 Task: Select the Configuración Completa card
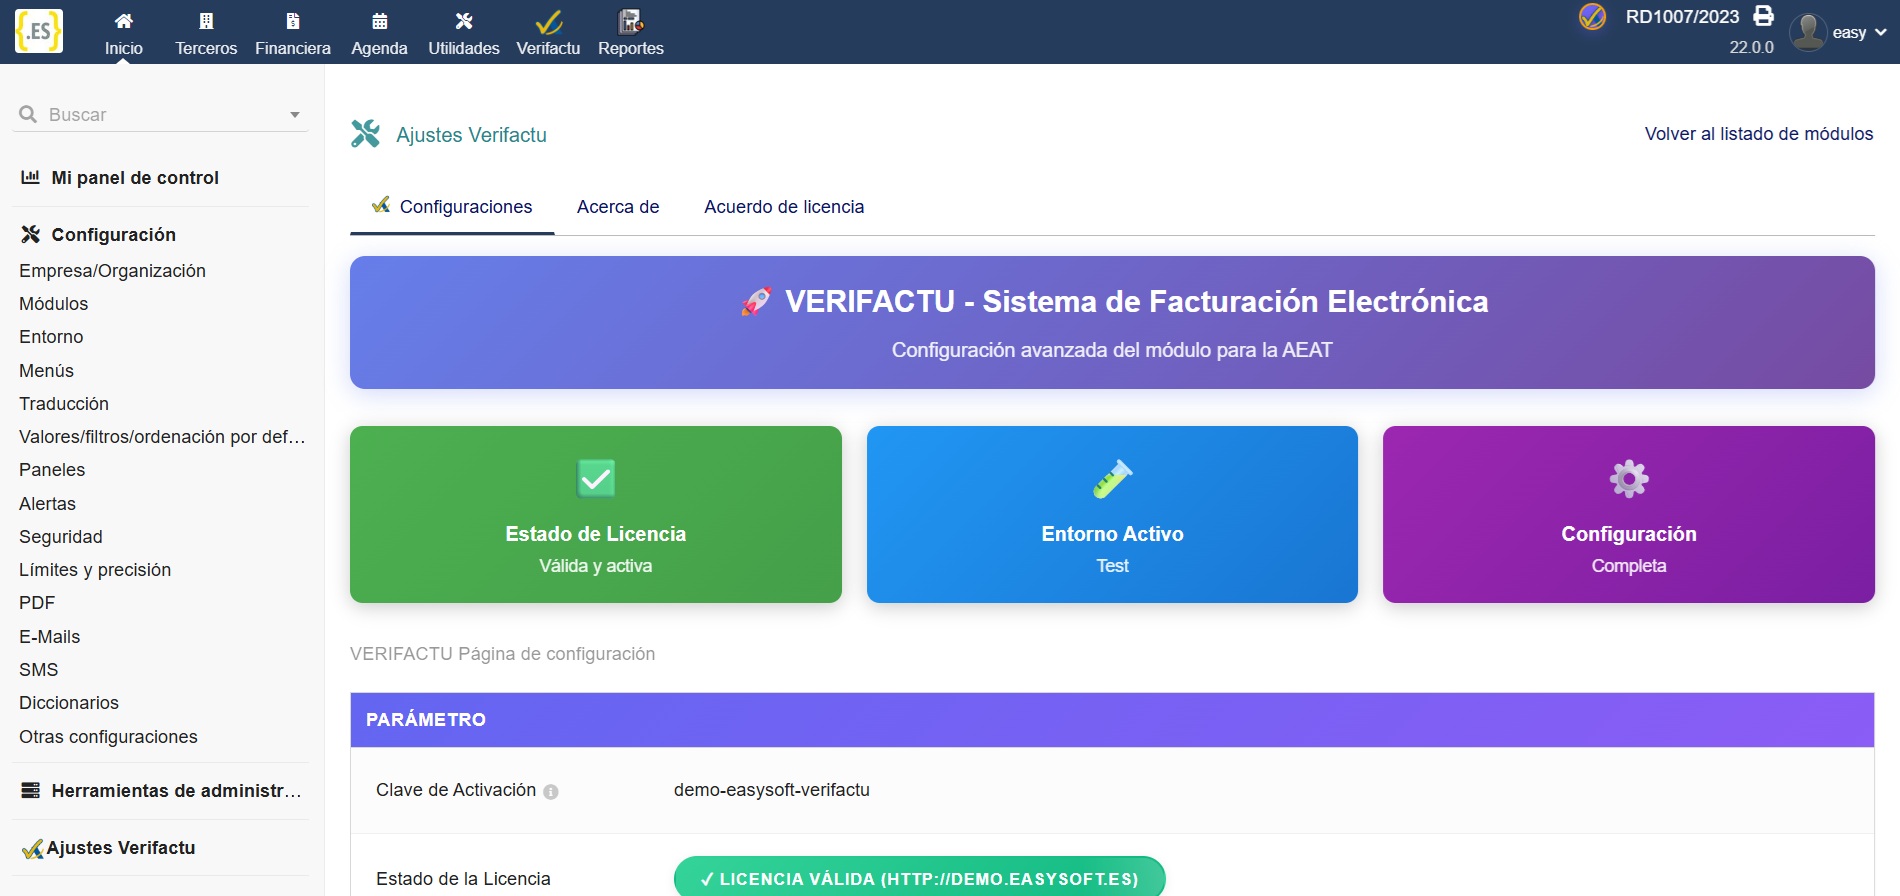(1629, 514)
